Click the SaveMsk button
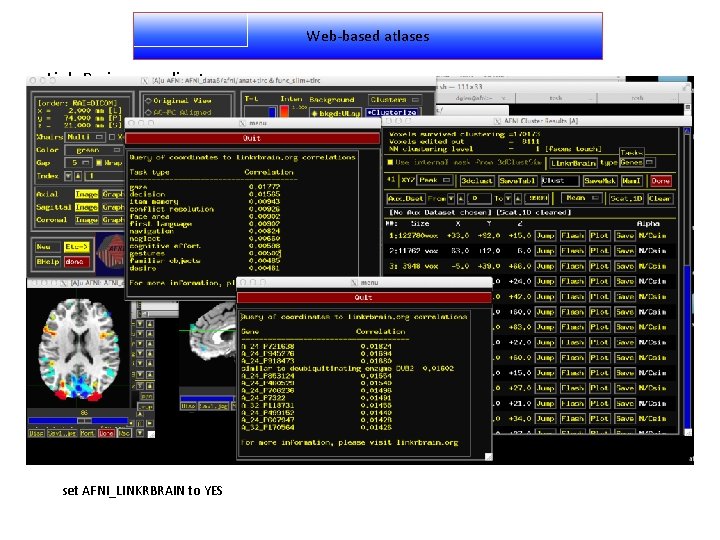Viewport: 720px width, 540px height. click(x=600, y=181)
